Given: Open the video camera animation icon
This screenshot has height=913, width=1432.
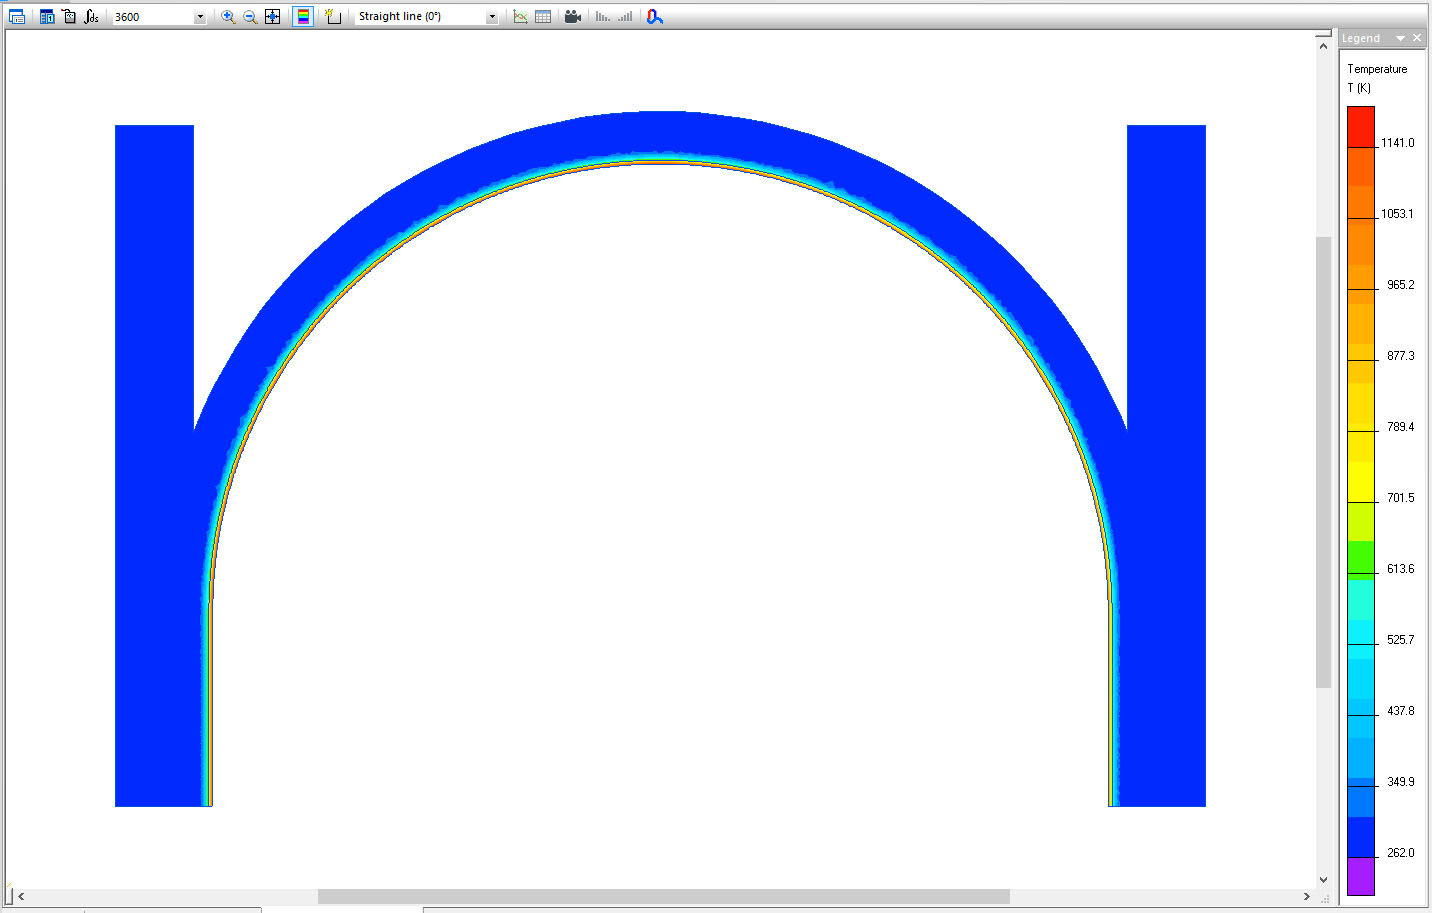Looking at the screenshot, I should pyautogui.click(x=573, y=16).
